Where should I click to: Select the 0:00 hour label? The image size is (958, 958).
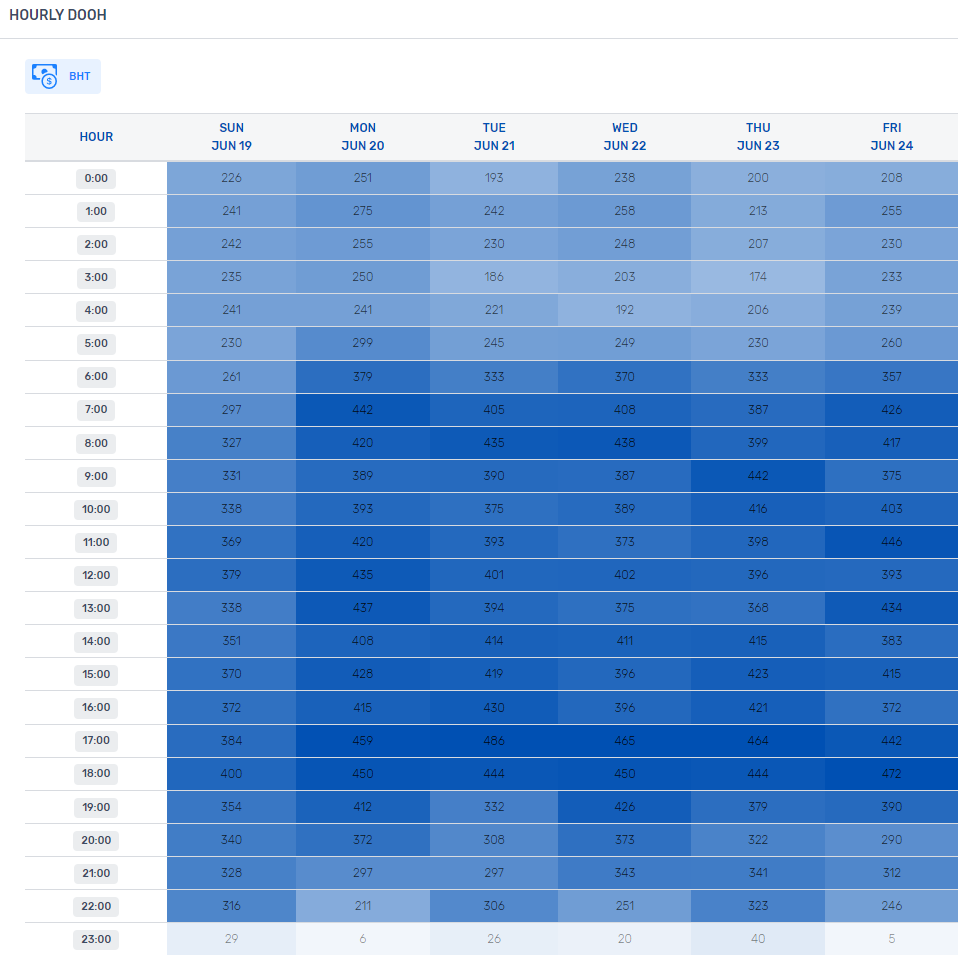(x=96, y=178)
